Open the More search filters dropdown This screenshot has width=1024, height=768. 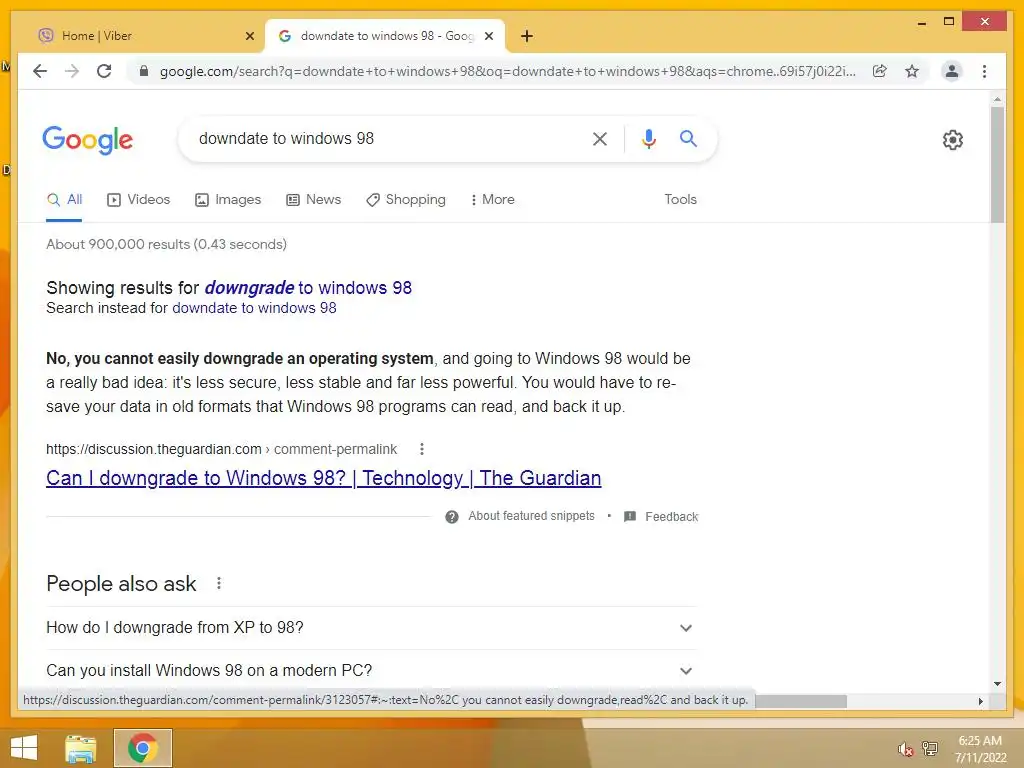pos(492,200)
